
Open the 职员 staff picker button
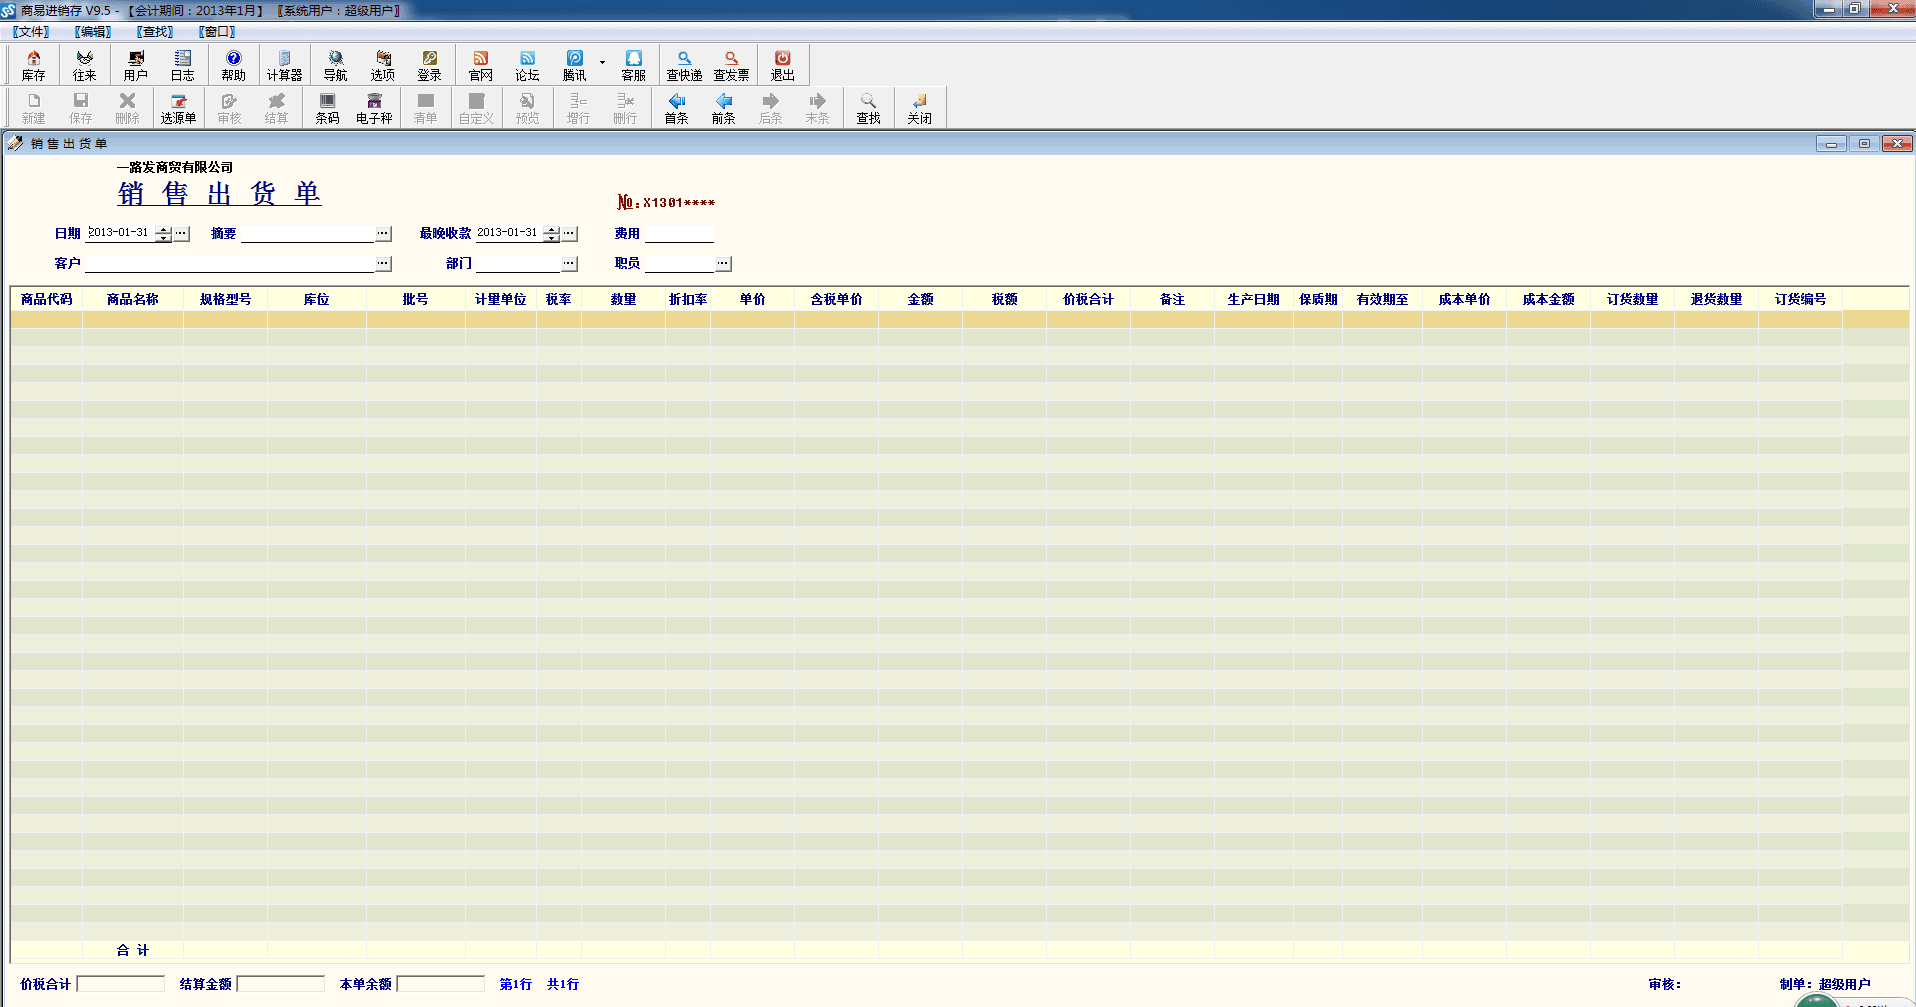tap(723, 264)
